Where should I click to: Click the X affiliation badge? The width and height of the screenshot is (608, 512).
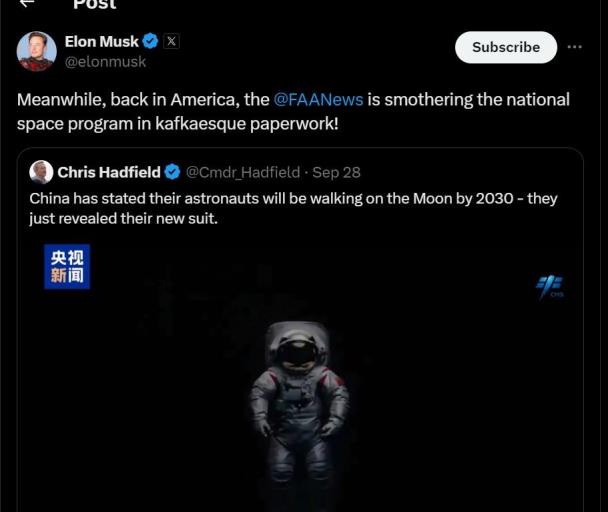click(171, 41)
